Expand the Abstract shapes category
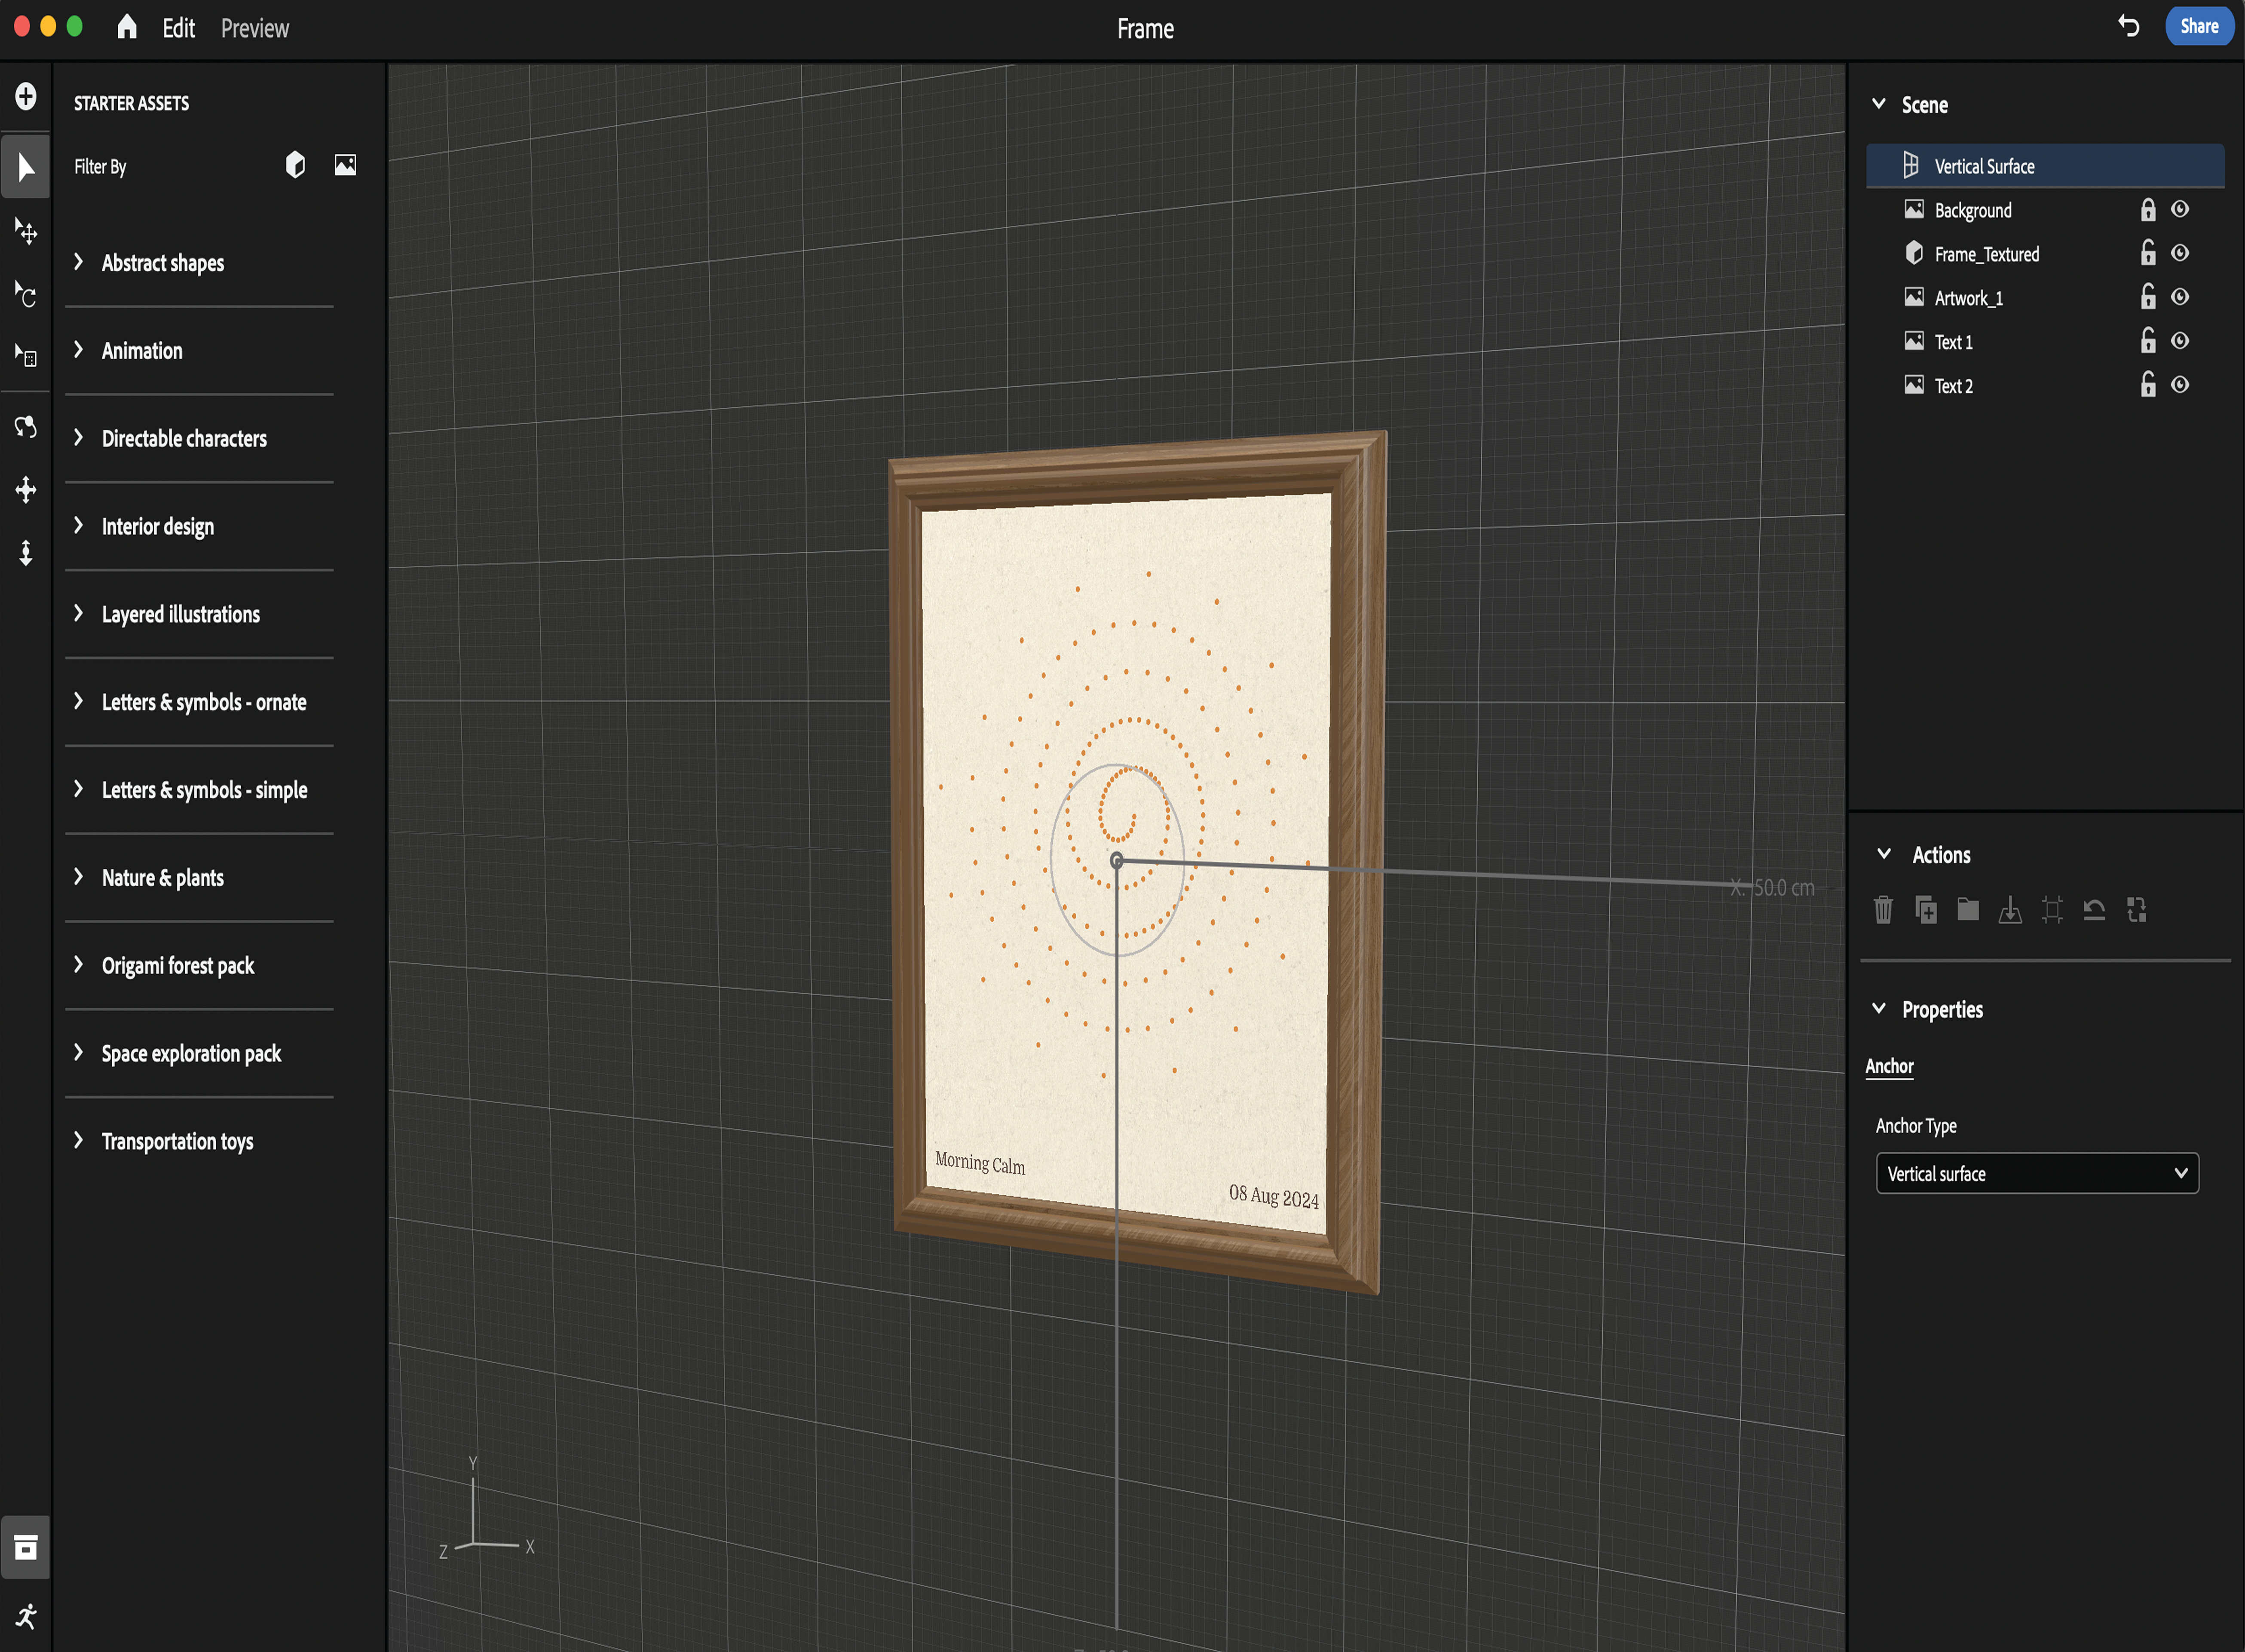 [x=162, y=263]
